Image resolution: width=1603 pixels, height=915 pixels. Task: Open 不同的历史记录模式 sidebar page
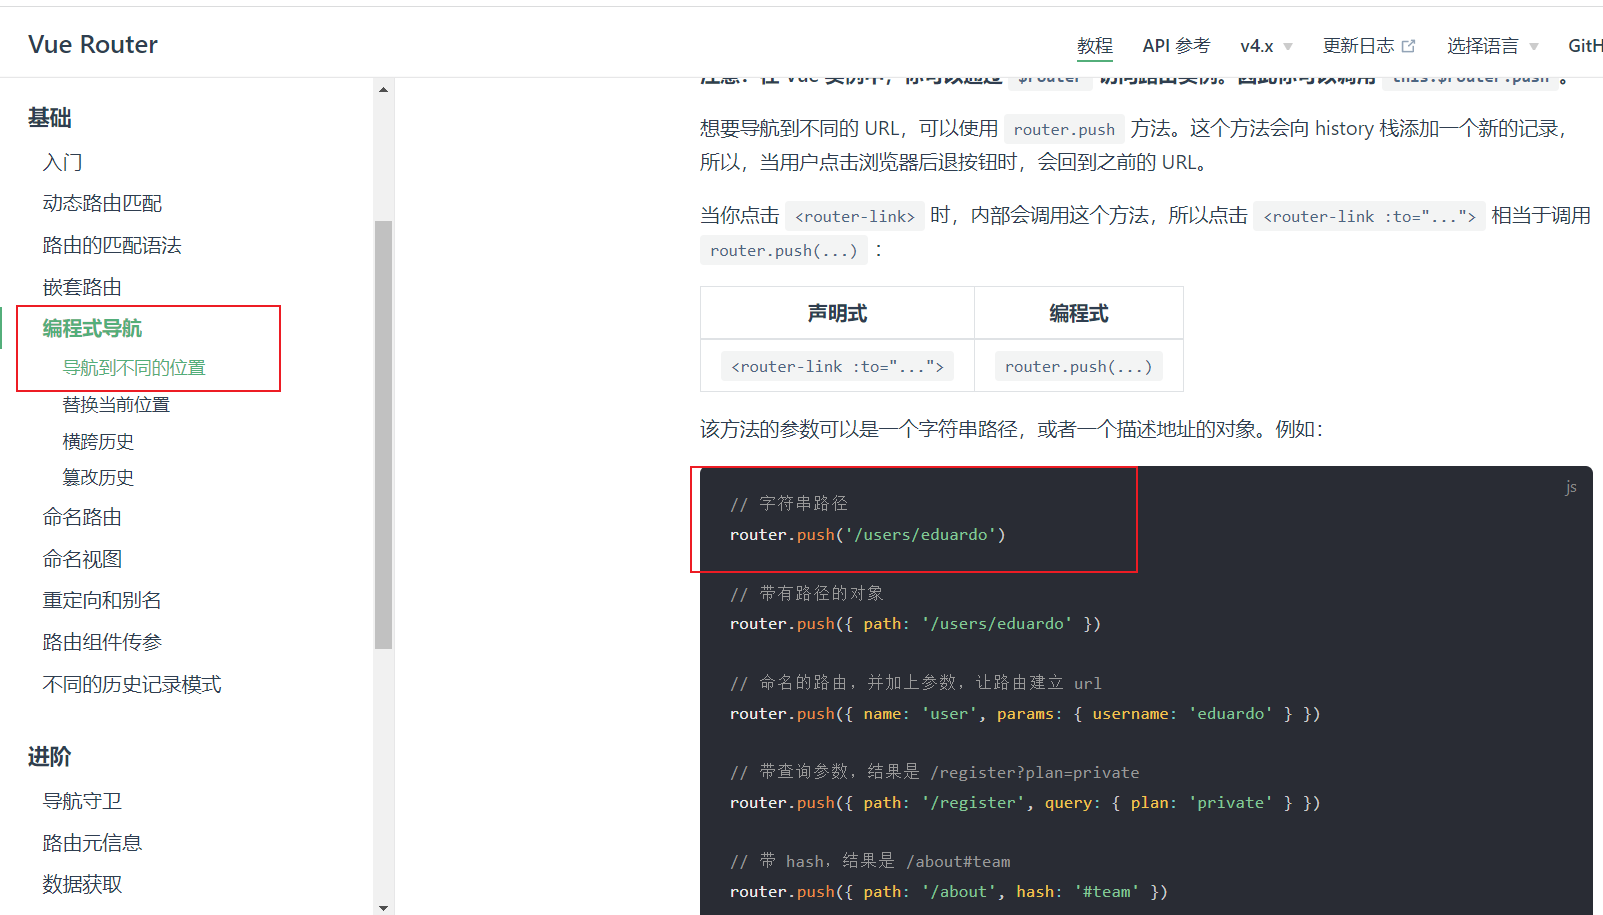[132, 684]
